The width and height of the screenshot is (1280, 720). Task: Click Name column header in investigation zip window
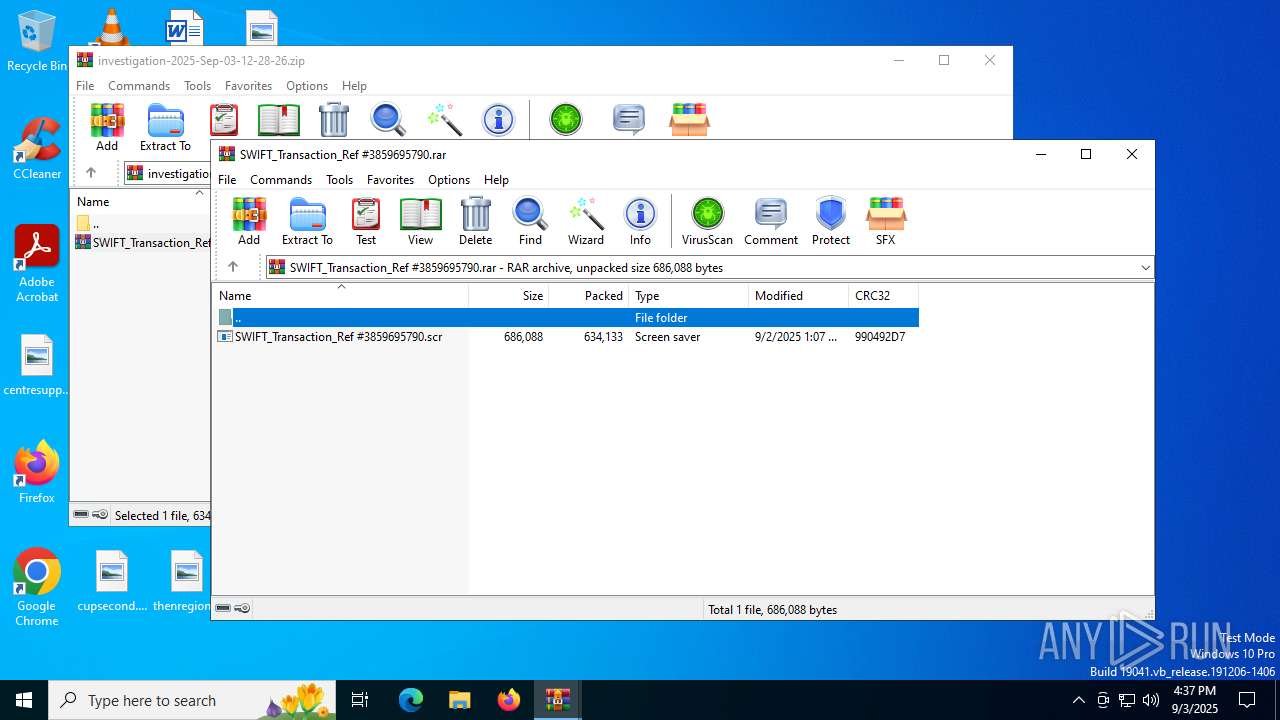(140, 201)
